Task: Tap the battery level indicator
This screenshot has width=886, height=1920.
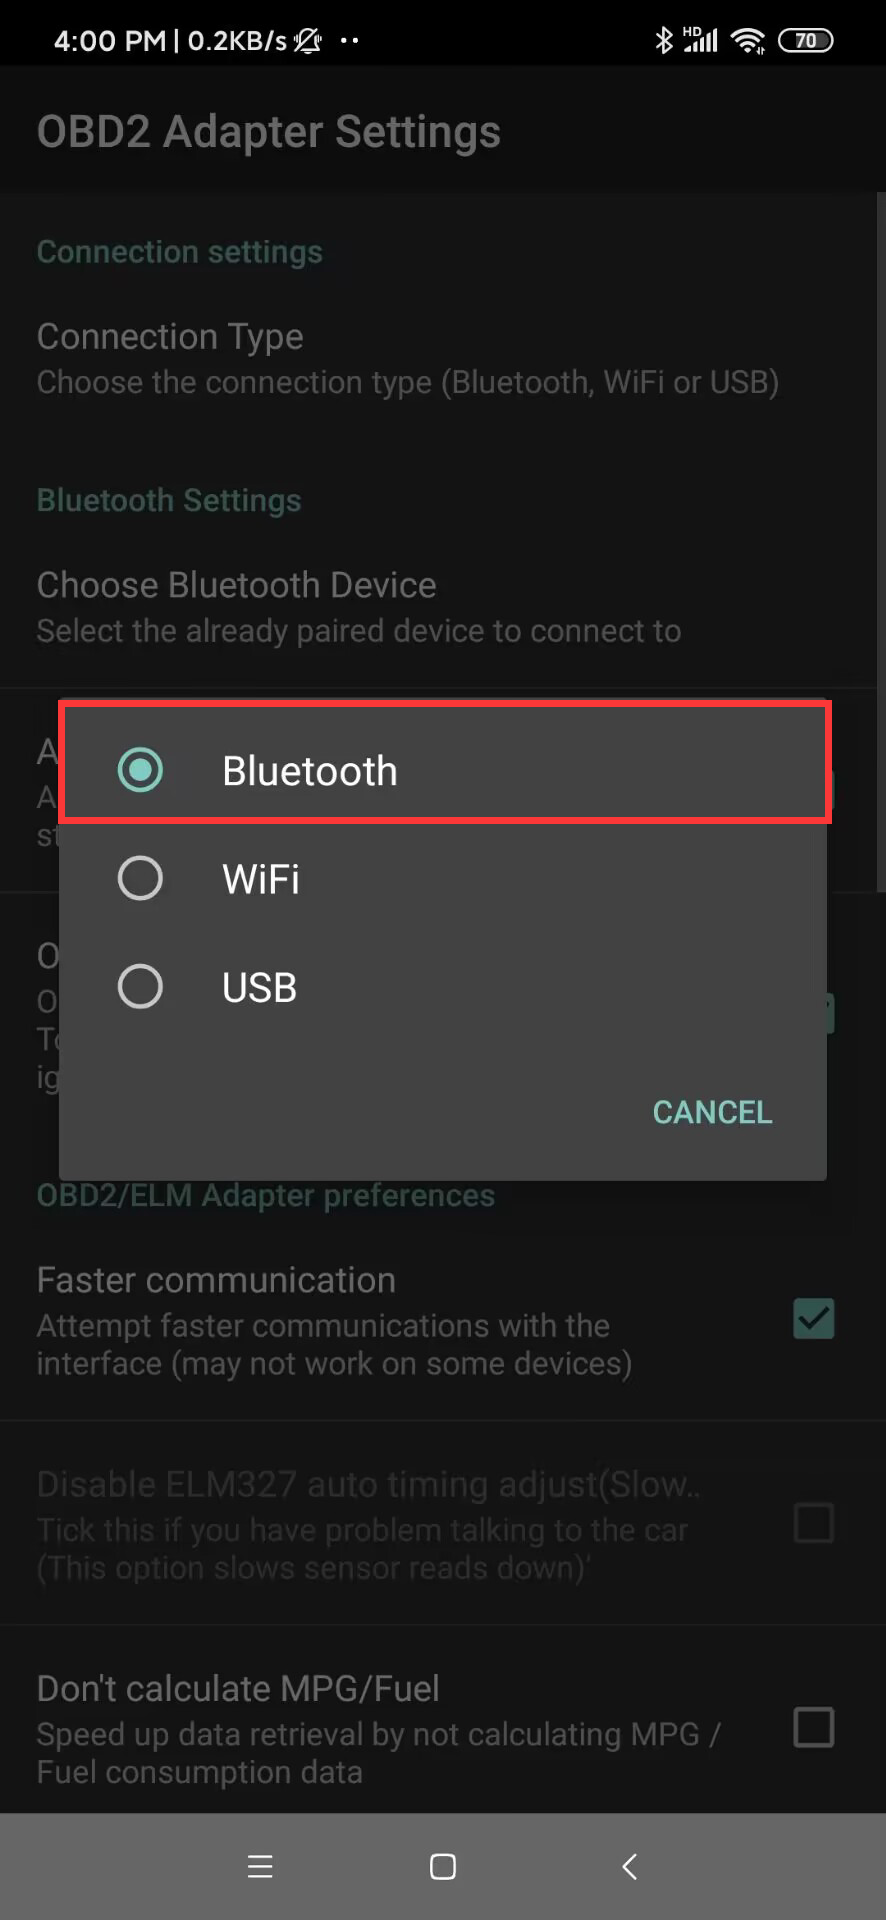Action: point(805,40)
